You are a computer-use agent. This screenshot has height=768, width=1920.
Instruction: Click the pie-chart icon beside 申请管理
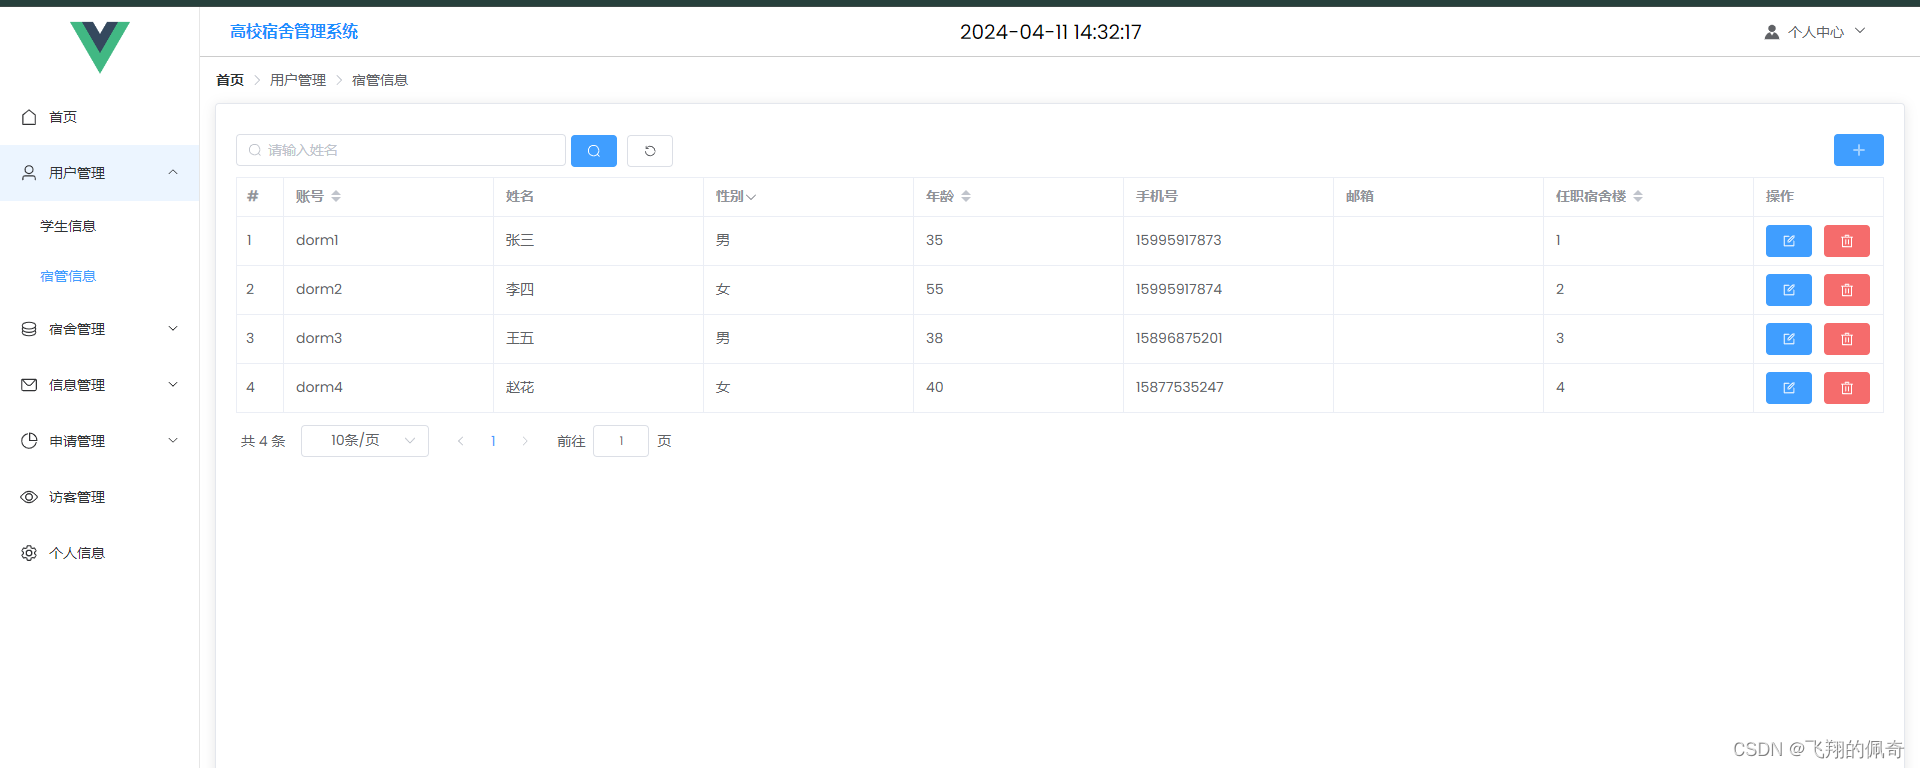pyautogui.click(x=29, y=441)
